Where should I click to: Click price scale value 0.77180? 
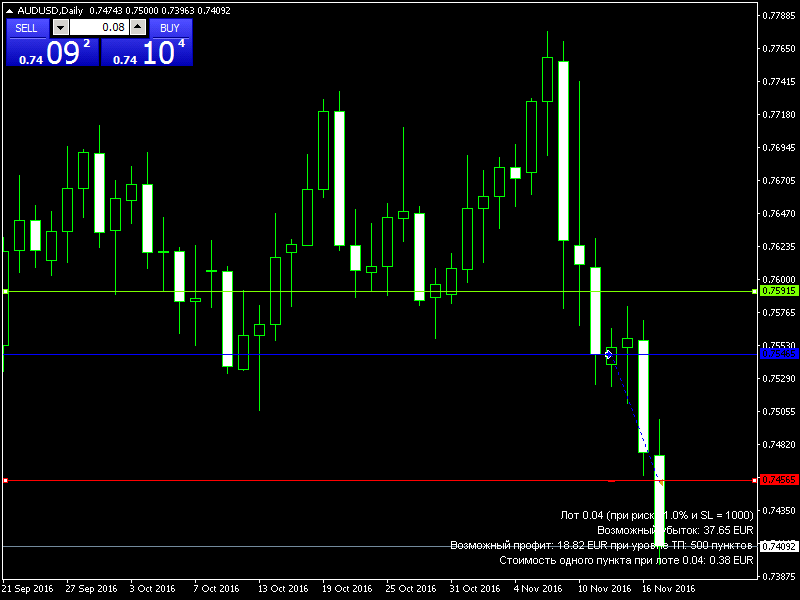(x=779, y=114)
